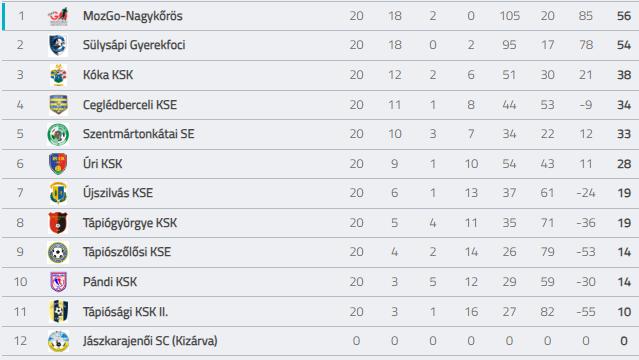The height and width of the screenshot is (360, 639).
Task: Click the Újszilvás KSE team crest
Action: pyautogui.click(x=58, y=193)
